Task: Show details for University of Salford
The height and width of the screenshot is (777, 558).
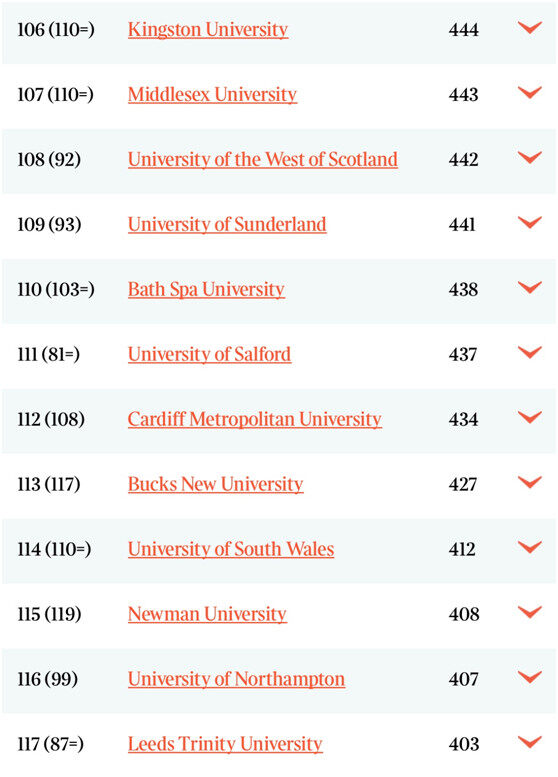Action: tap(530, 352)
